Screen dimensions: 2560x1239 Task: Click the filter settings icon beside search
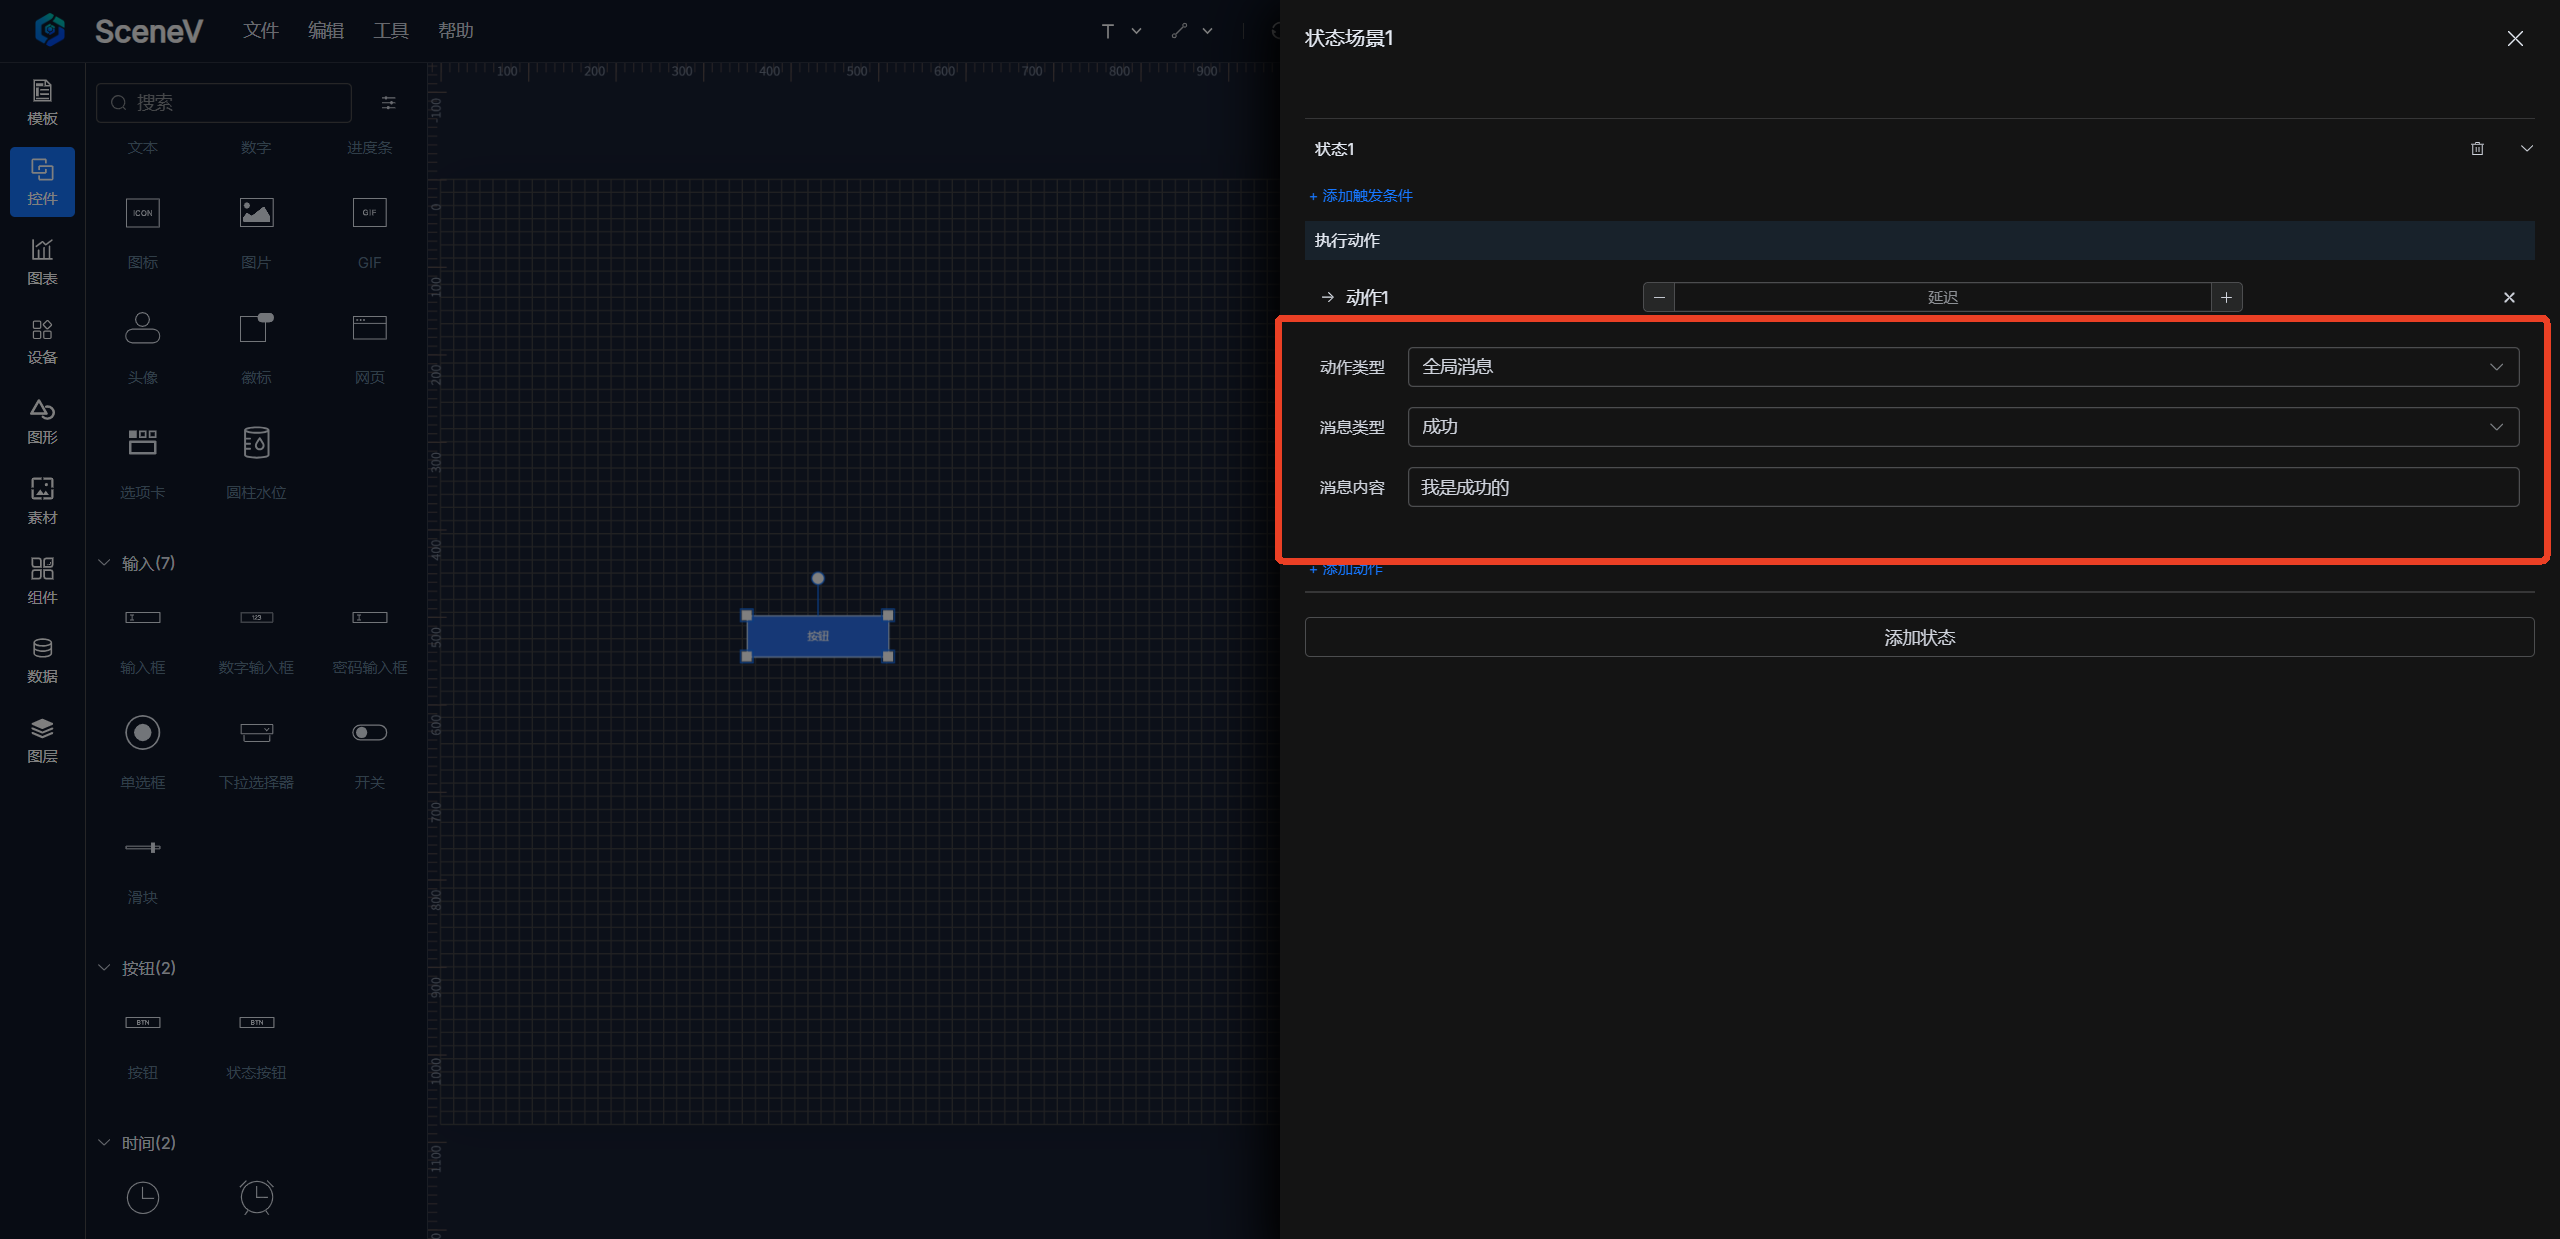point(389,102)
